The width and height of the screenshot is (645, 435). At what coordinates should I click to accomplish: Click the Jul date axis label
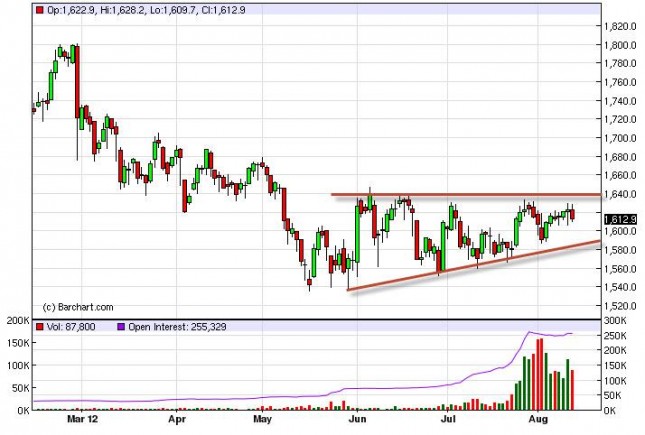(448, 419)
